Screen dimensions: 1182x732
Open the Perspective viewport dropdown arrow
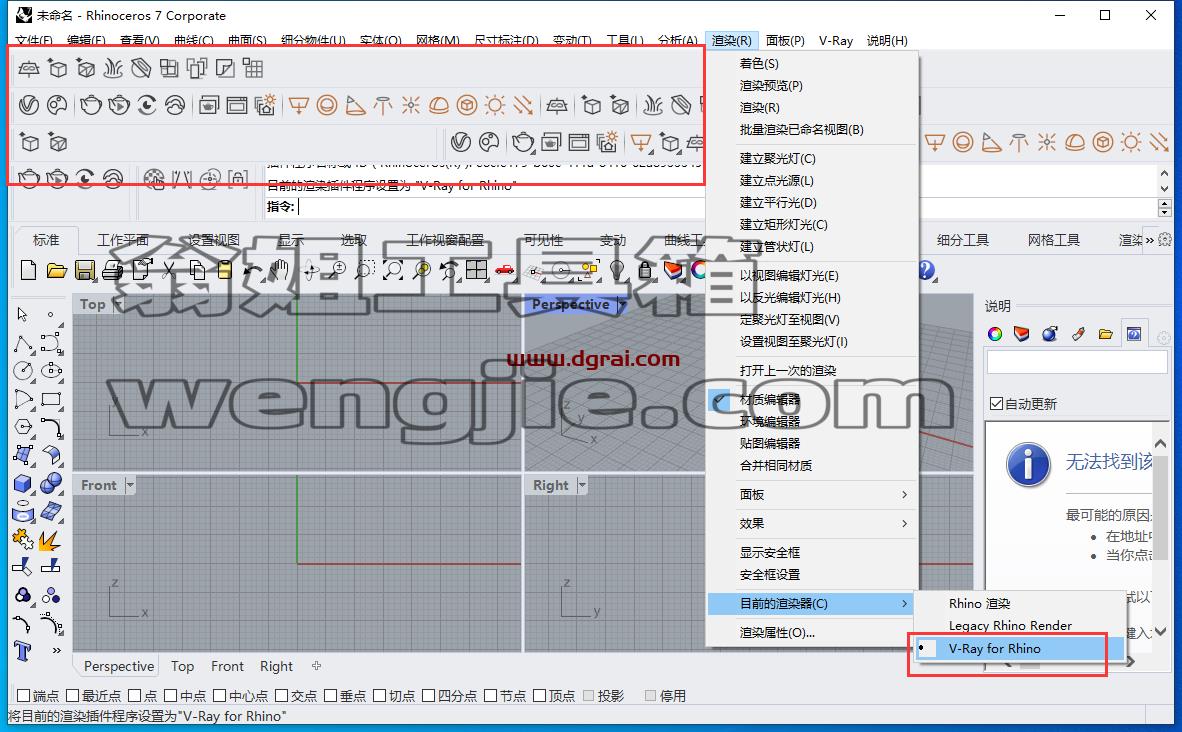click(x=621, y=305)
